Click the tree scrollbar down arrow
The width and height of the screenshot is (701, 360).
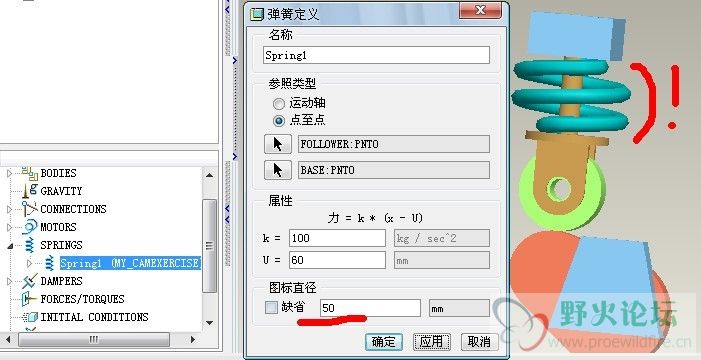209,322
